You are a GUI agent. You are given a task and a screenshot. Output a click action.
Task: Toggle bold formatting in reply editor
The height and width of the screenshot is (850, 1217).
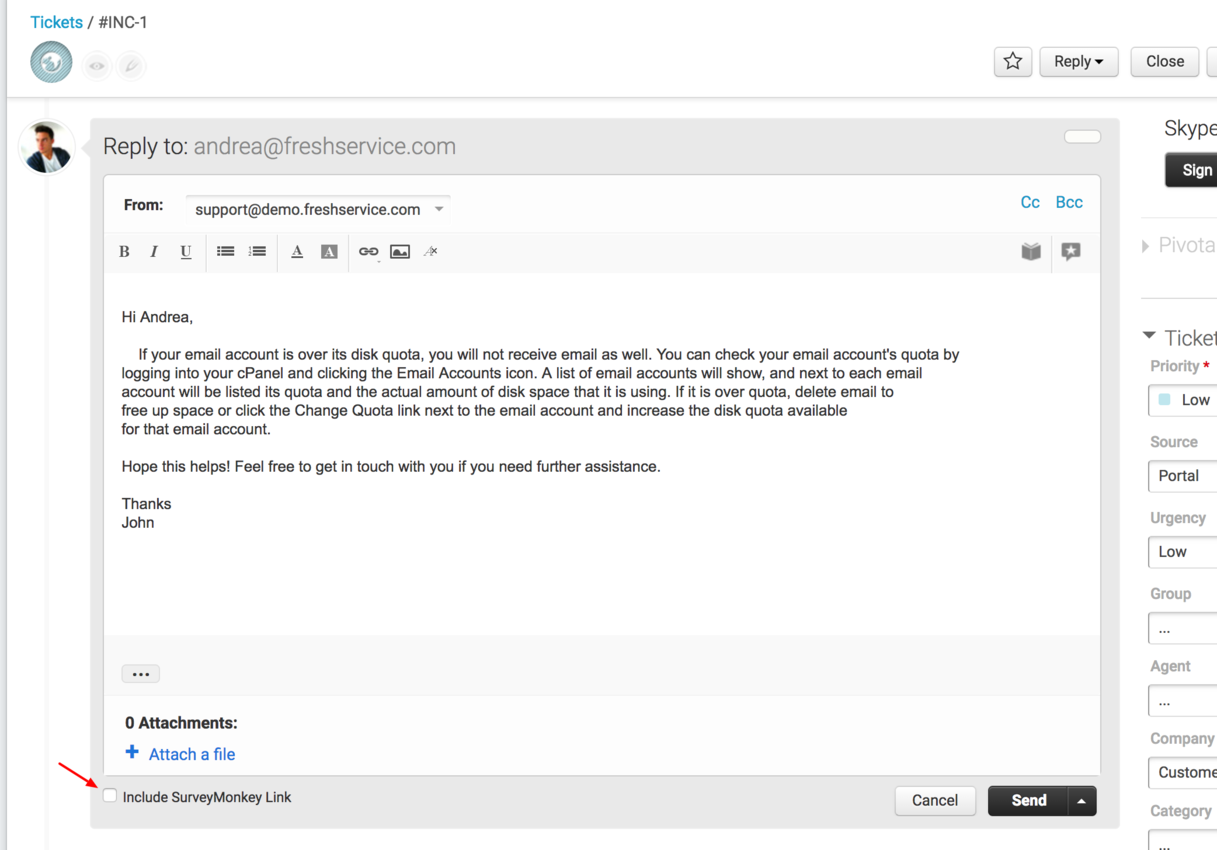(x=124, y=252)
